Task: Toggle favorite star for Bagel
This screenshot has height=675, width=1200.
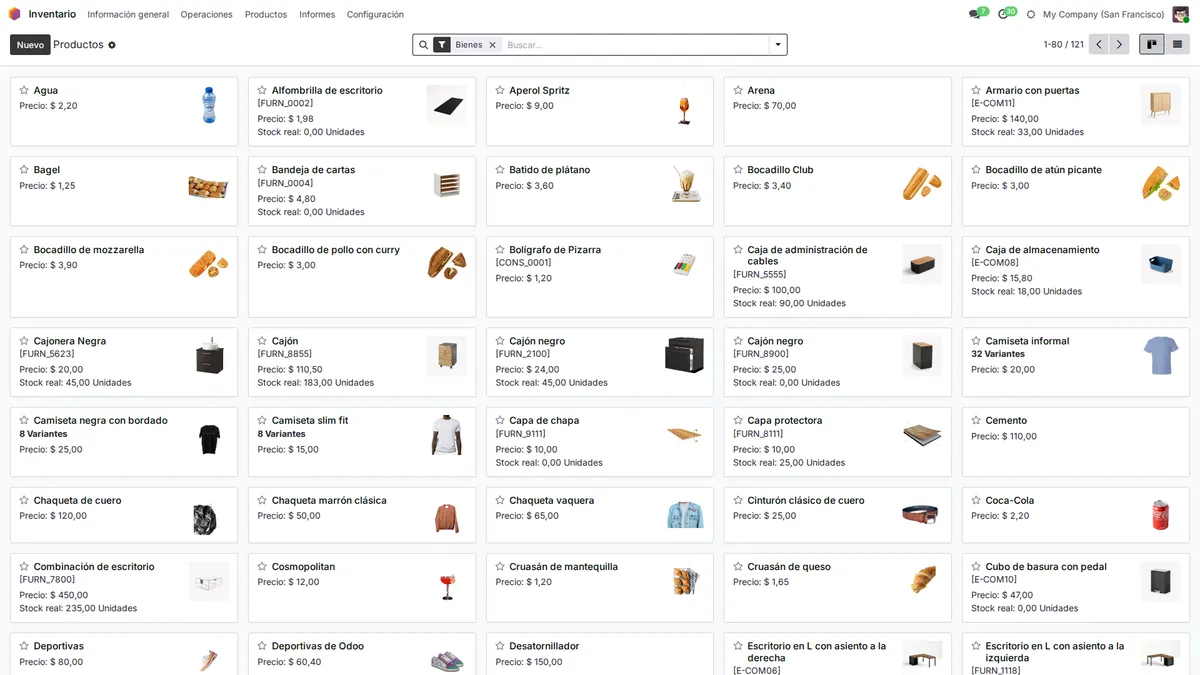Action: pyautogui.click(x=24, y=170)
